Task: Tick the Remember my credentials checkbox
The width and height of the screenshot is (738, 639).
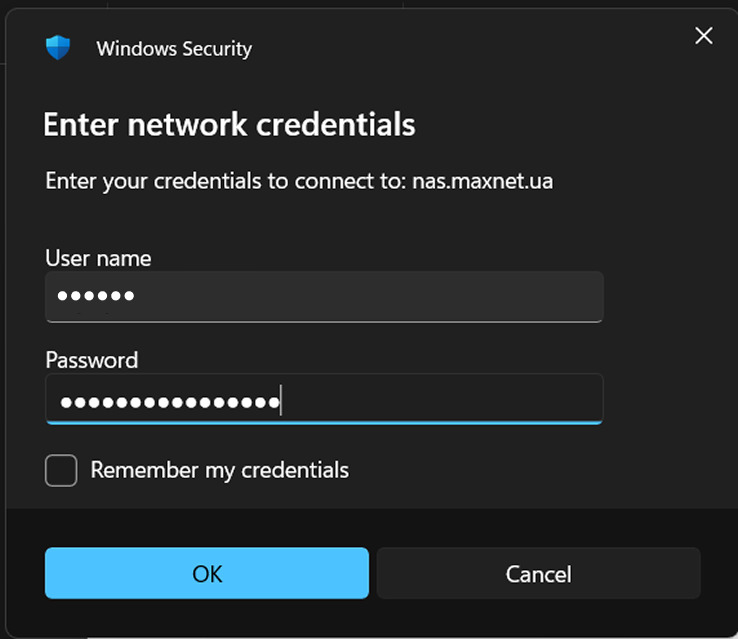Action: pos(61,470)
